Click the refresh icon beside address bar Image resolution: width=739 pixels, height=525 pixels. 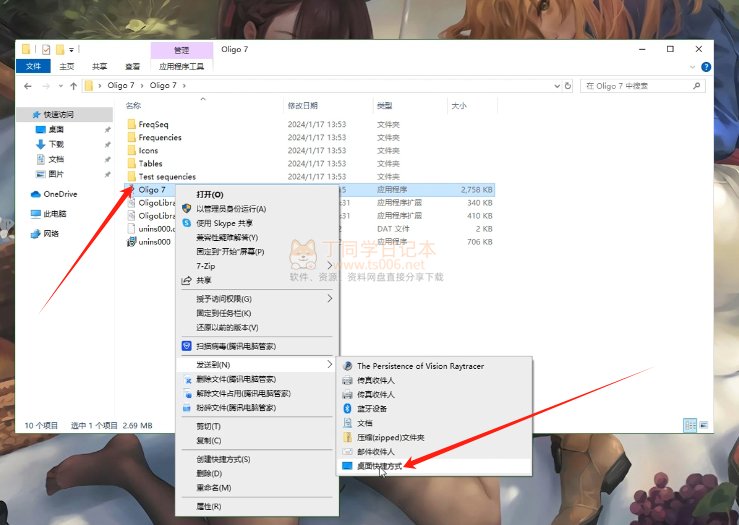pyautogui.click(x=568, y=86)
